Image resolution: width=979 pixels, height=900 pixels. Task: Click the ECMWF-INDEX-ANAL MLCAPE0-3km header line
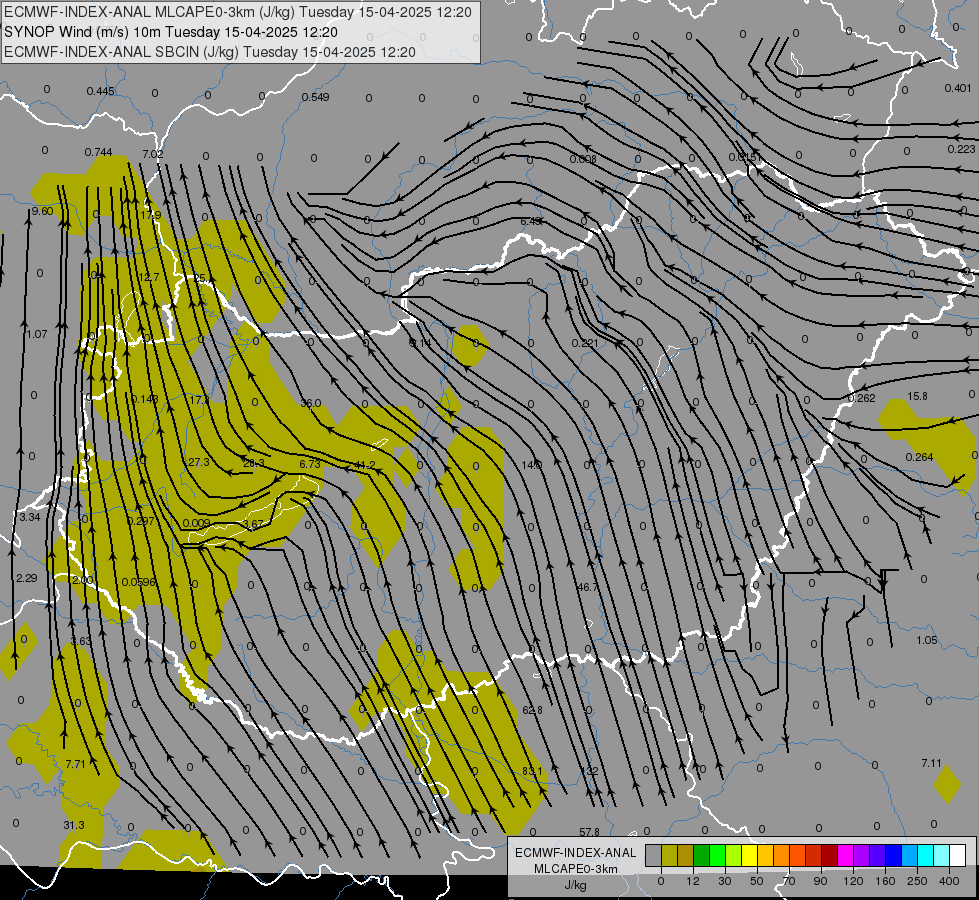click(237, 12)
